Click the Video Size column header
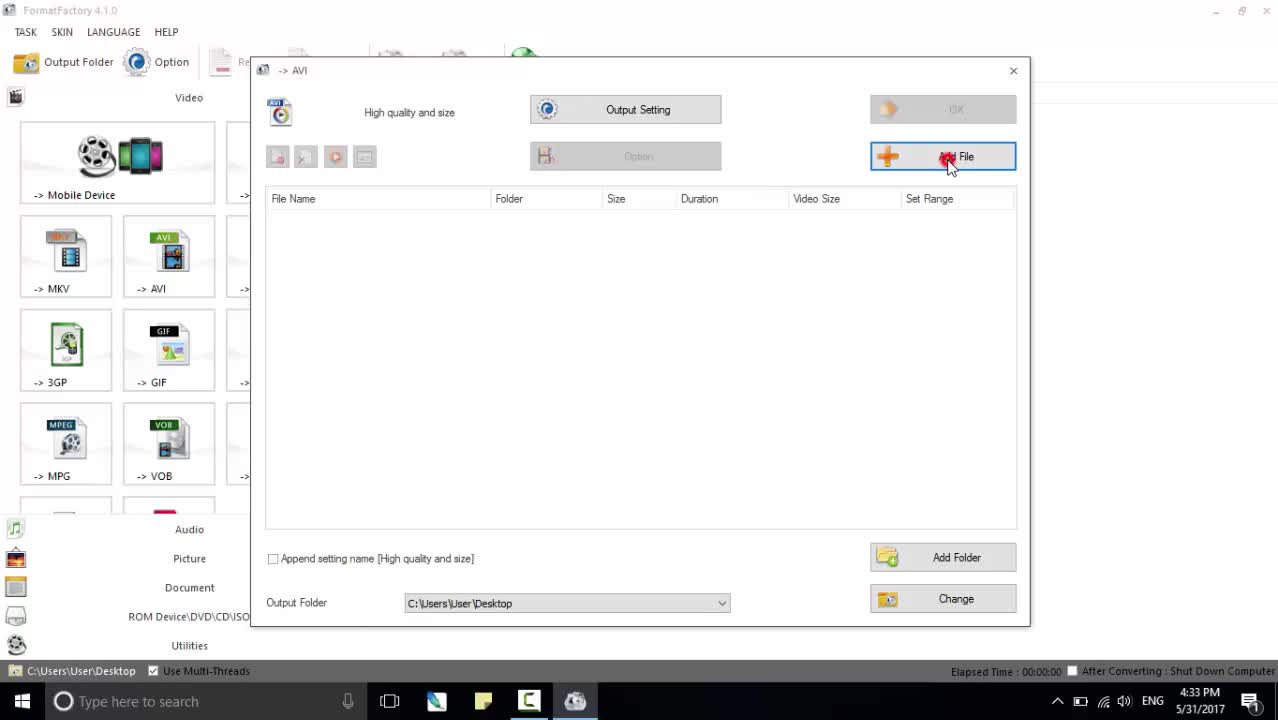Image resolution: width=1278 pixels, height=720 pixels. click(x=845, y=199)
